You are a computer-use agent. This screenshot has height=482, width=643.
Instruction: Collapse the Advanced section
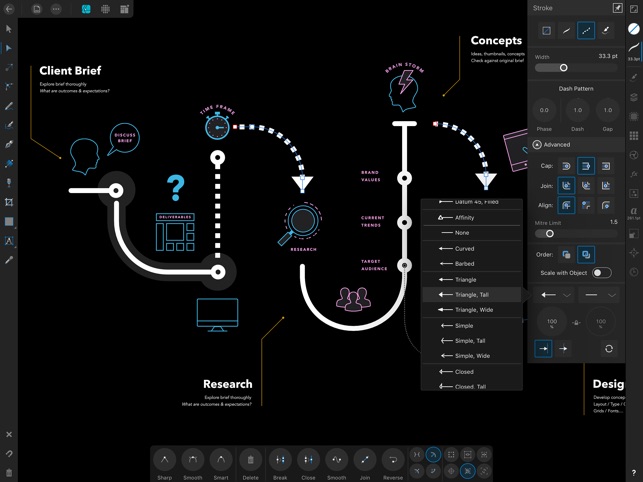tap(537, 144)
